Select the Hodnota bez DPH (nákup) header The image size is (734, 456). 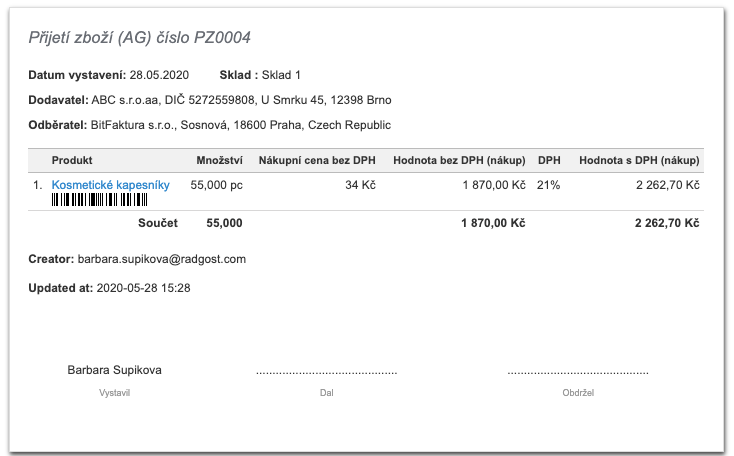point(459,160)
